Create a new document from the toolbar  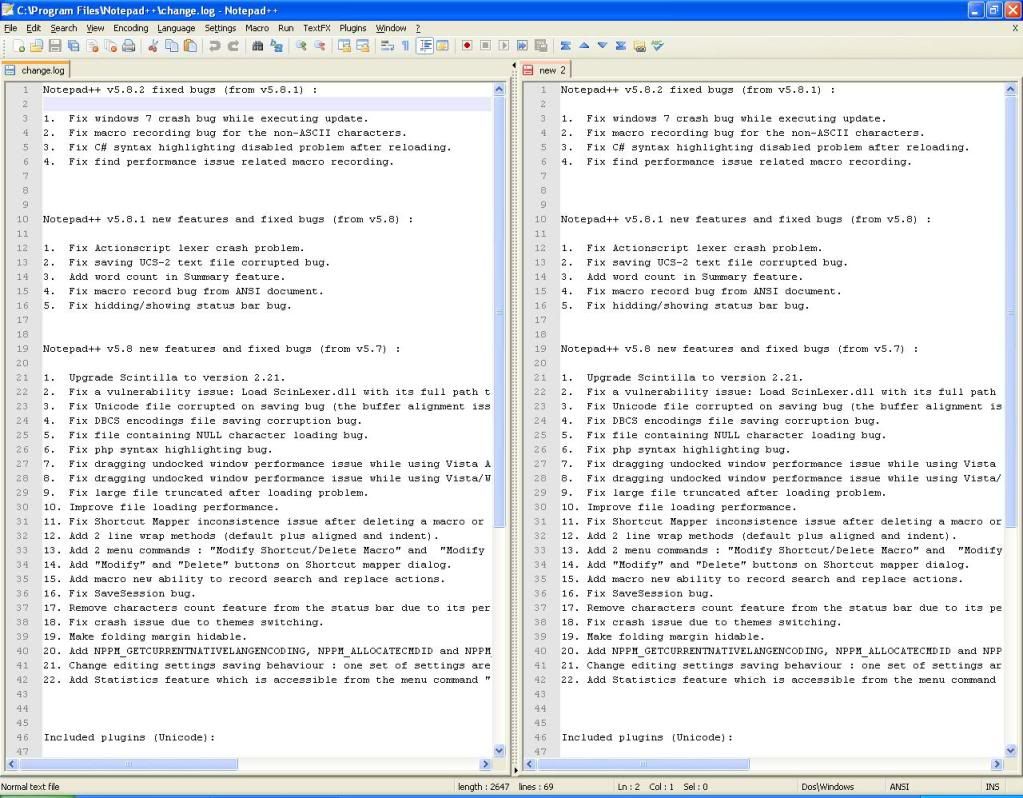[x=18, y=46]
